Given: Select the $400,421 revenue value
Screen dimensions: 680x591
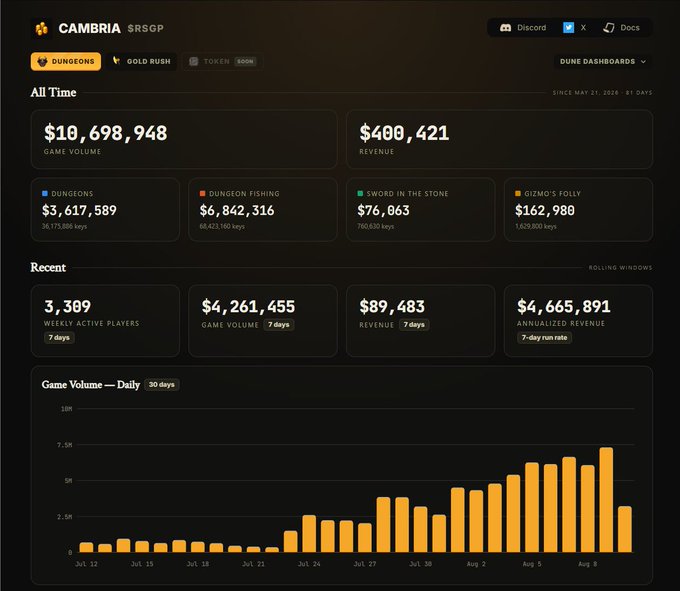Looking at the screenshot, I should pyautogui.click(x=404, y=133).
